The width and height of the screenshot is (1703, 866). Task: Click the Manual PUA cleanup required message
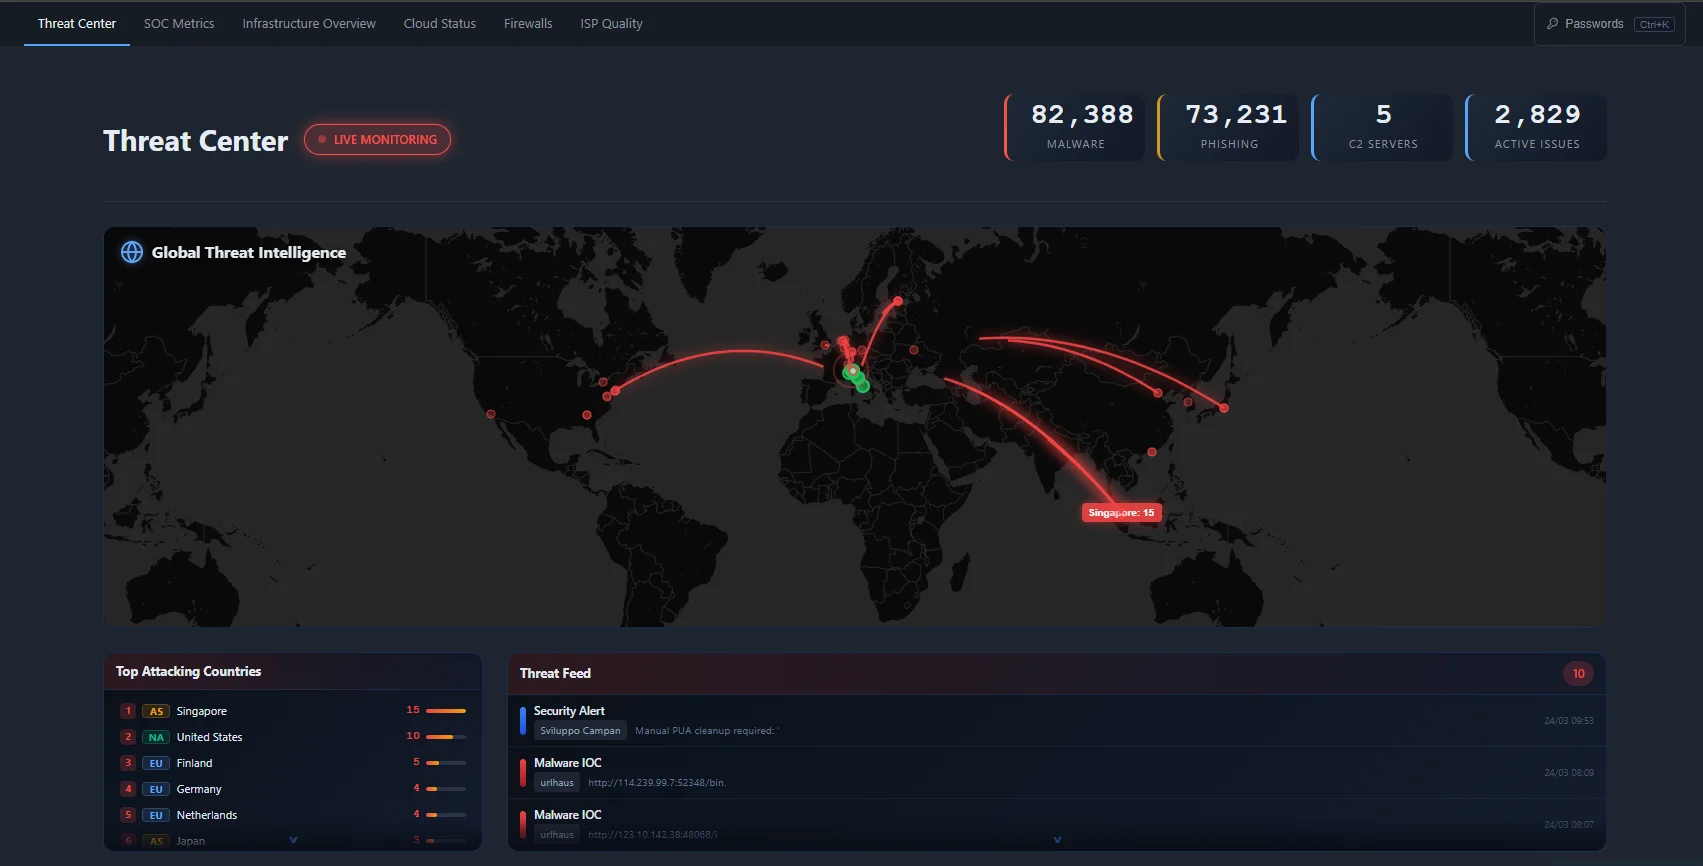[x=706, y=731]
